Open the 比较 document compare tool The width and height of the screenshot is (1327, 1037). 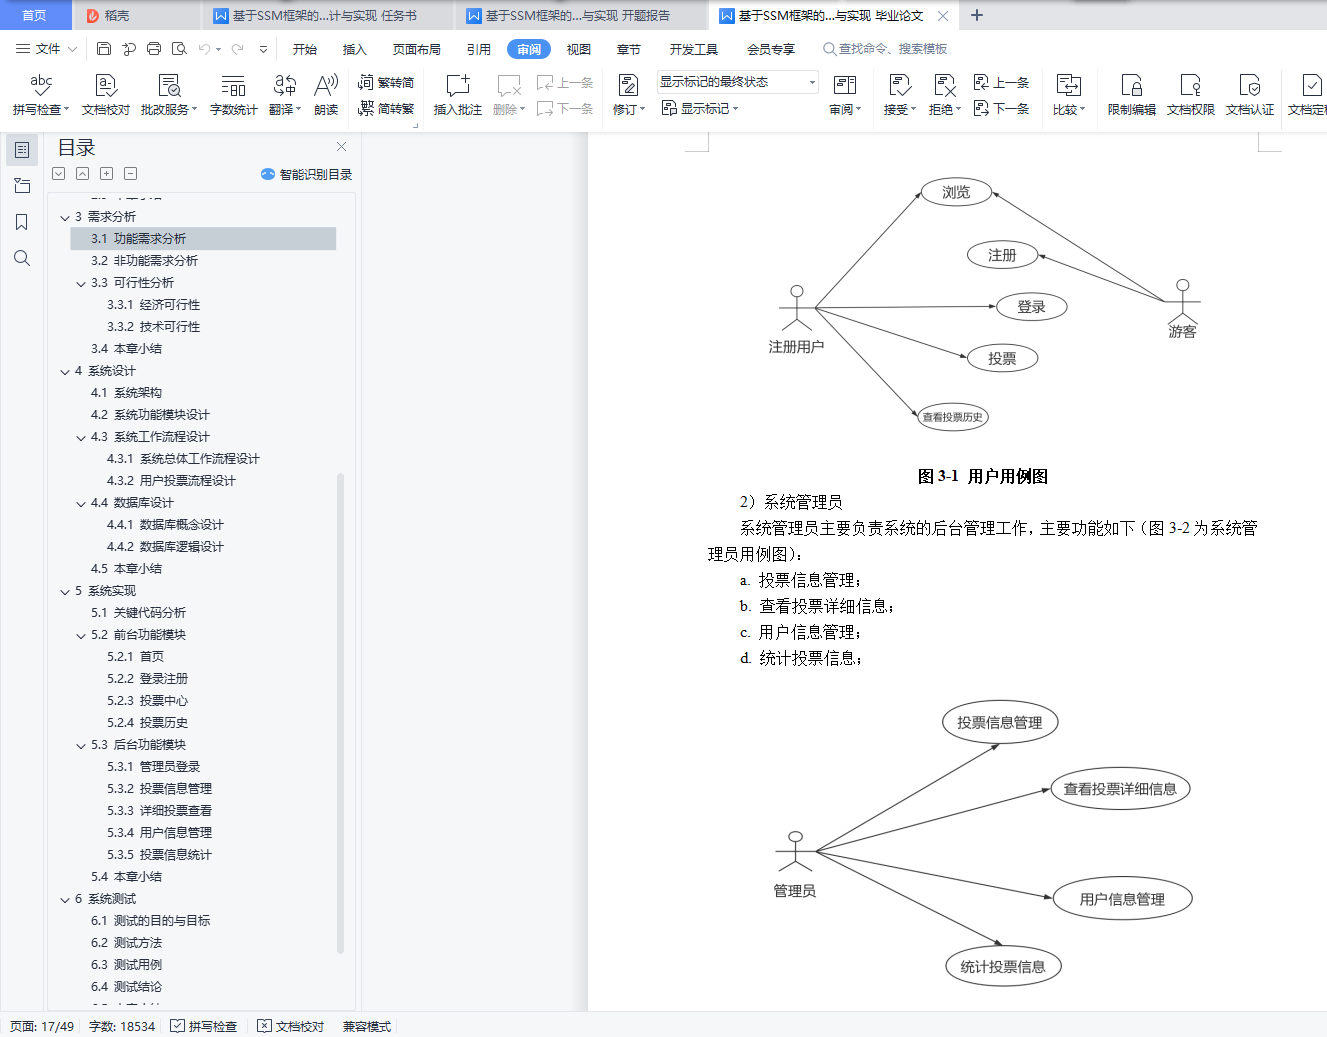coord(1069,95)
